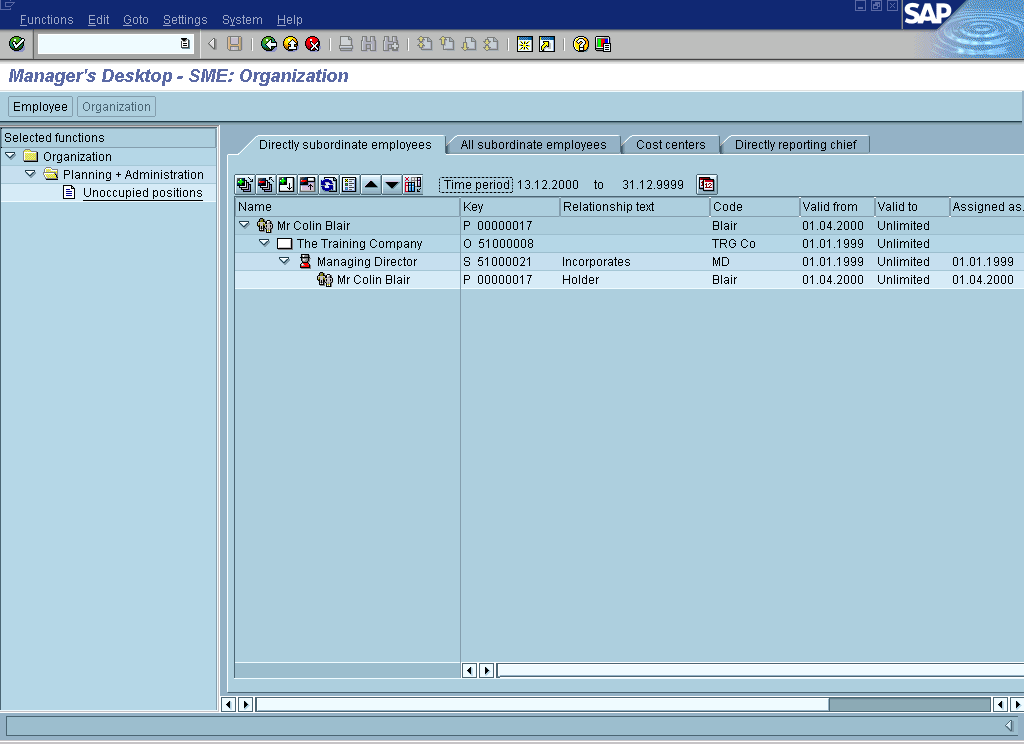Open the Help menu

(x=289, y=20)
